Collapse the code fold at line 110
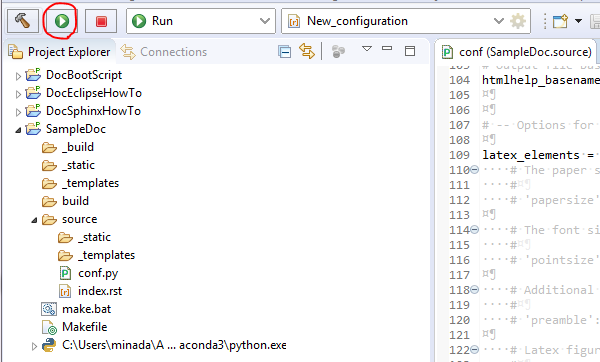This screenshot has width=600, height=362. tap(474, 170)
